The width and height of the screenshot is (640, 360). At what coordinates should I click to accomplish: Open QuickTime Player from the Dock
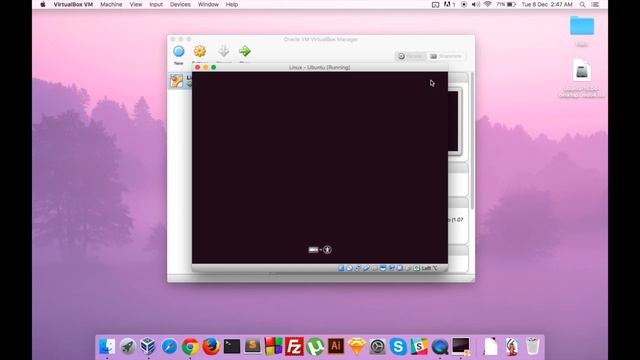click(x=440, y=347)
